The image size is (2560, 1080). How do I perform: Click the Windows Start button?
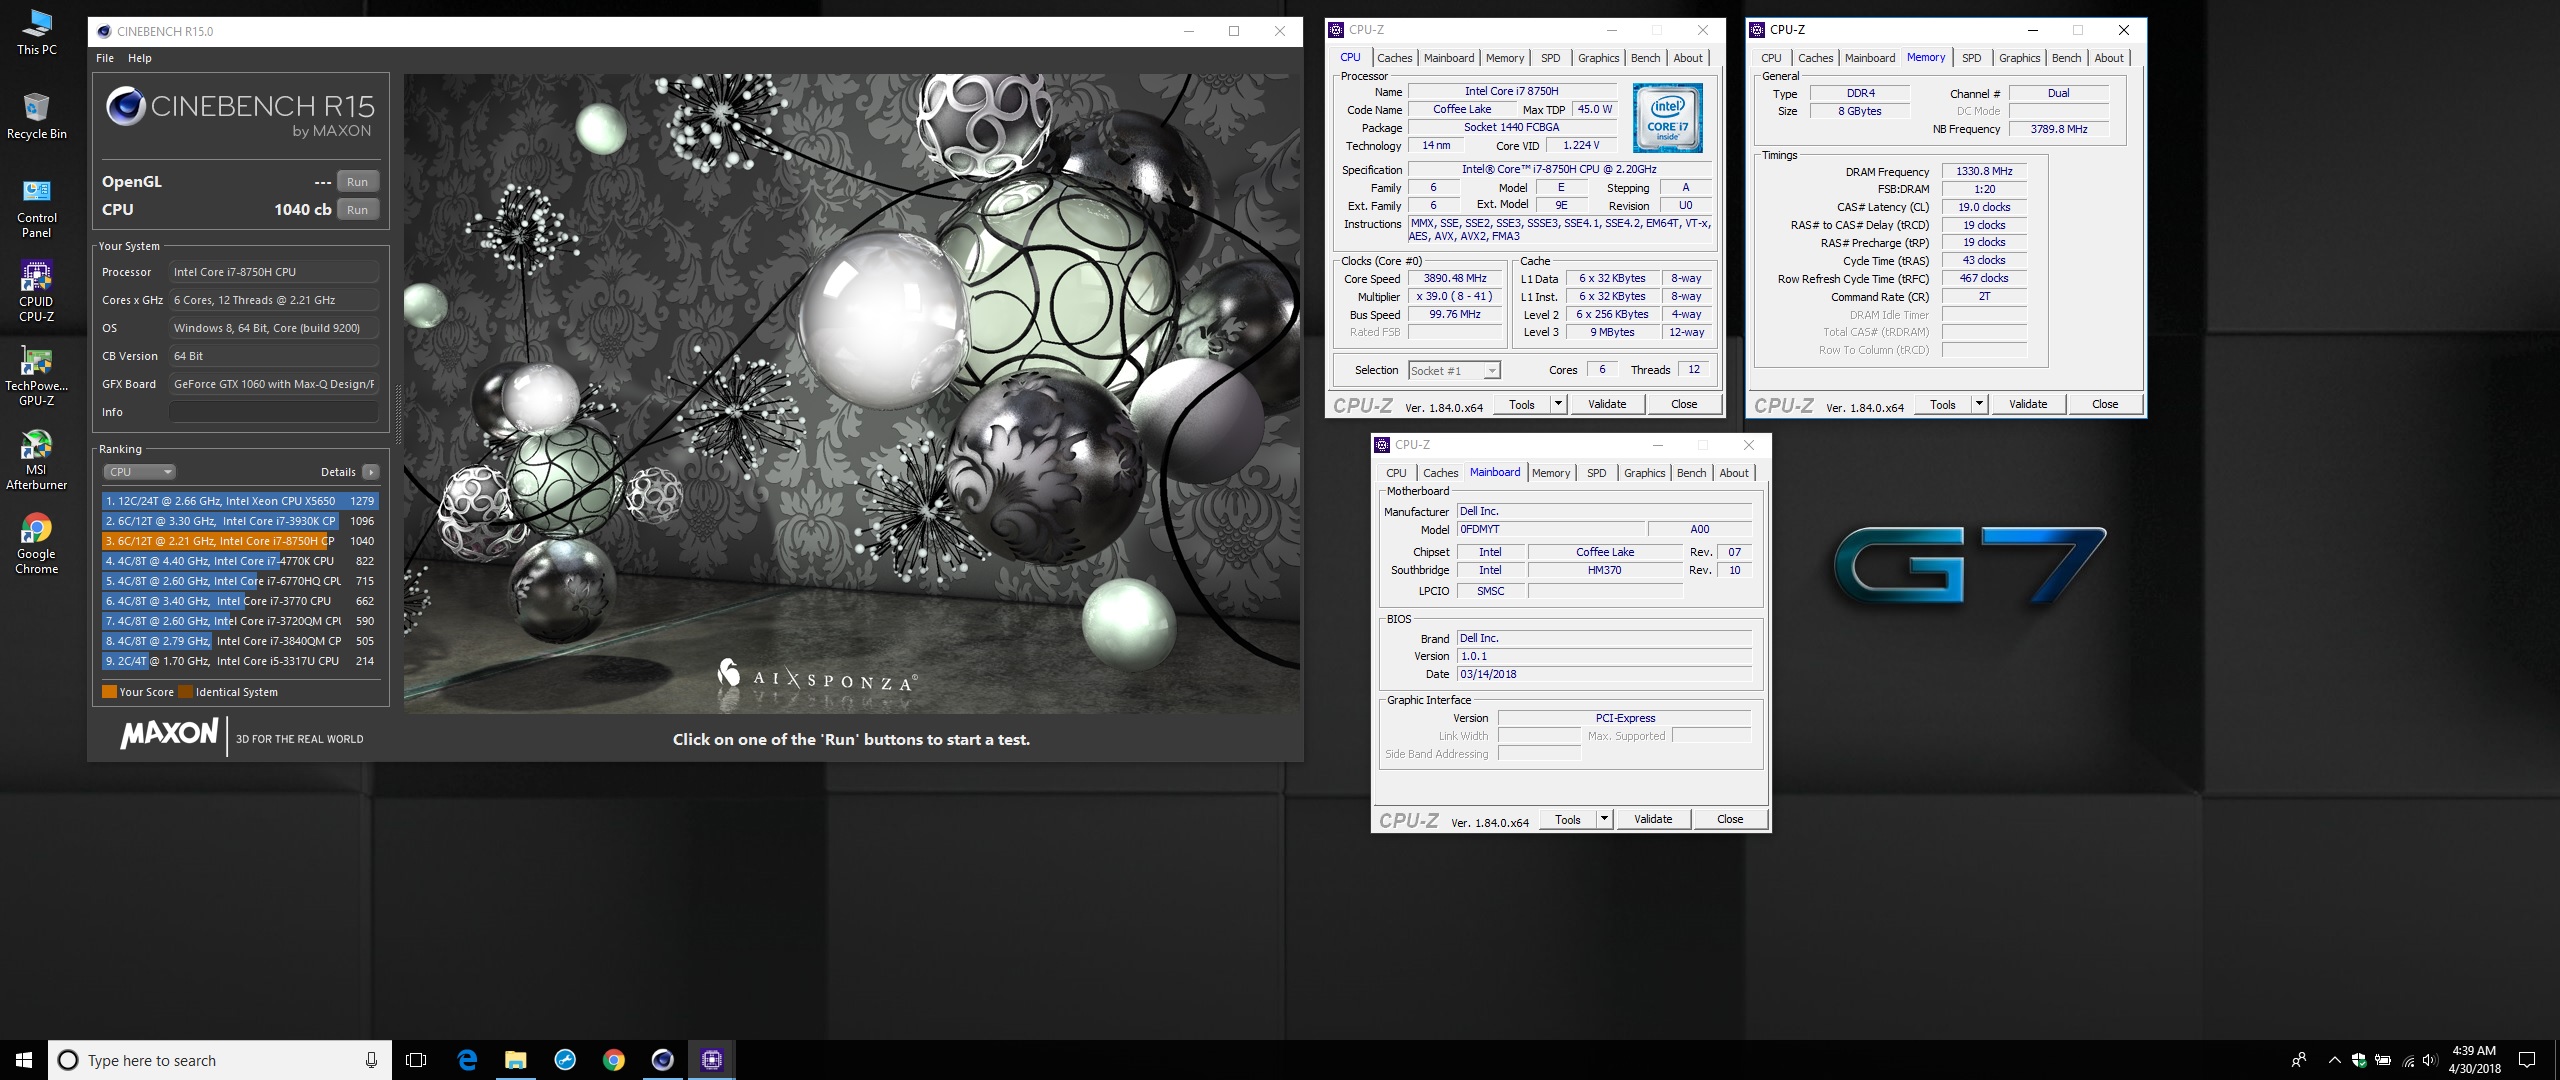click(24, 1060)
